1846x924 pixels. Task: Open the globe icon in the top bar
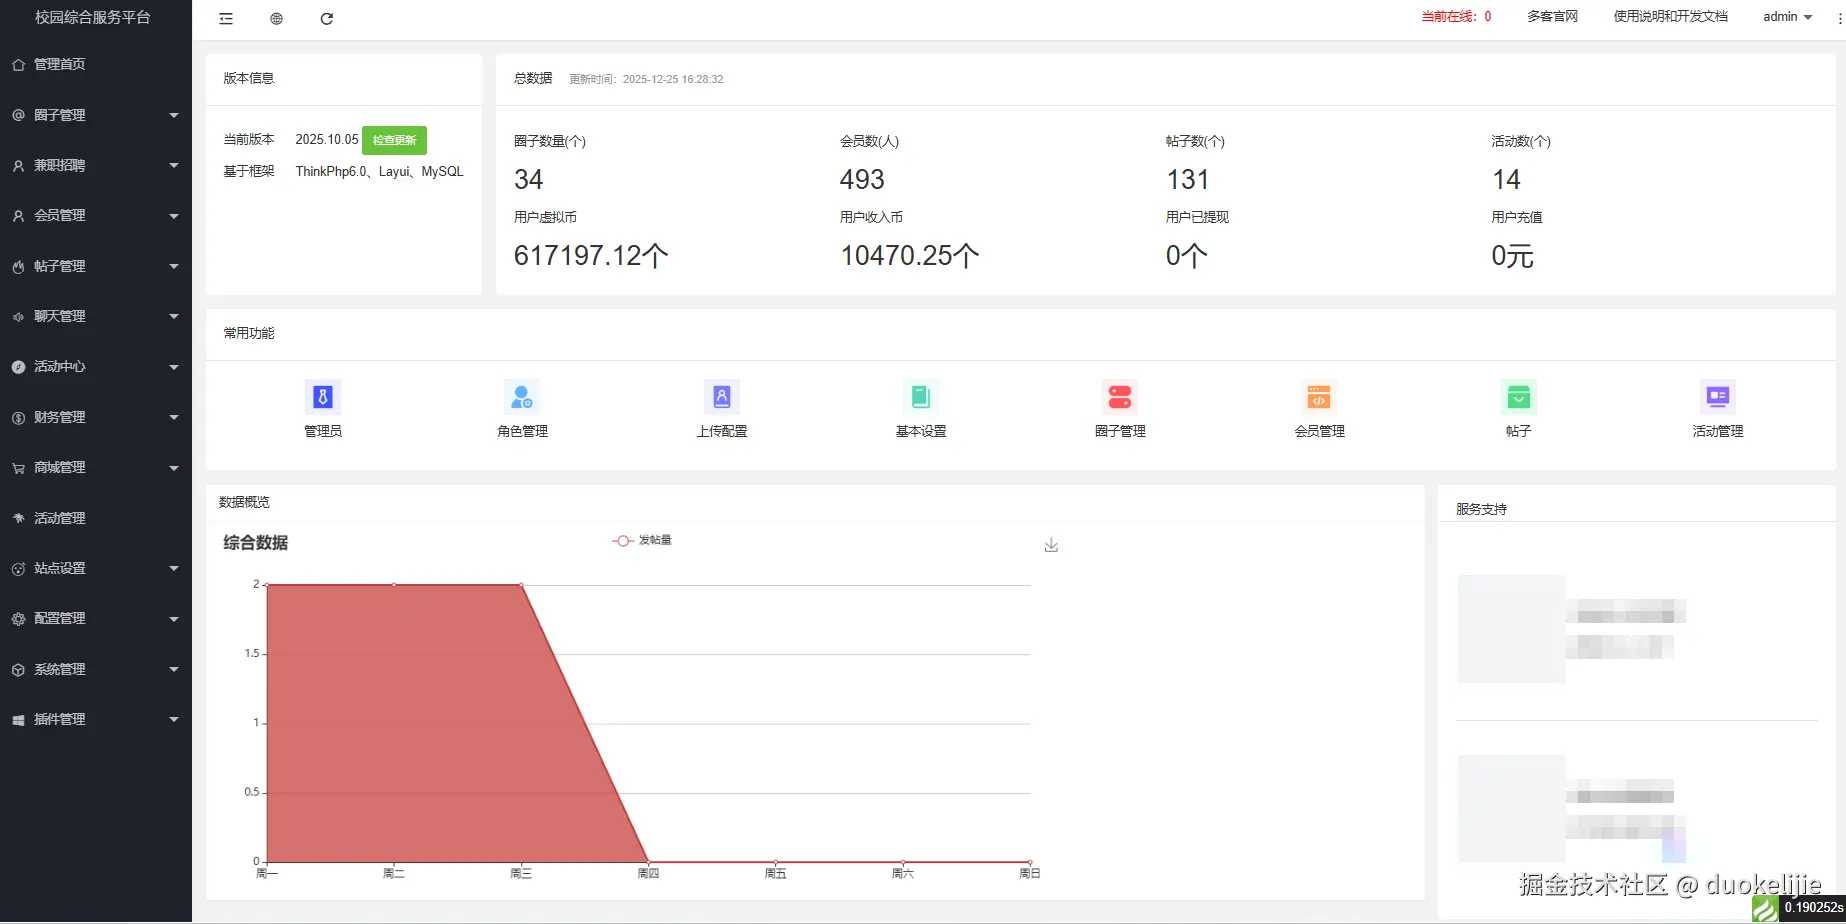coord(276,19)
